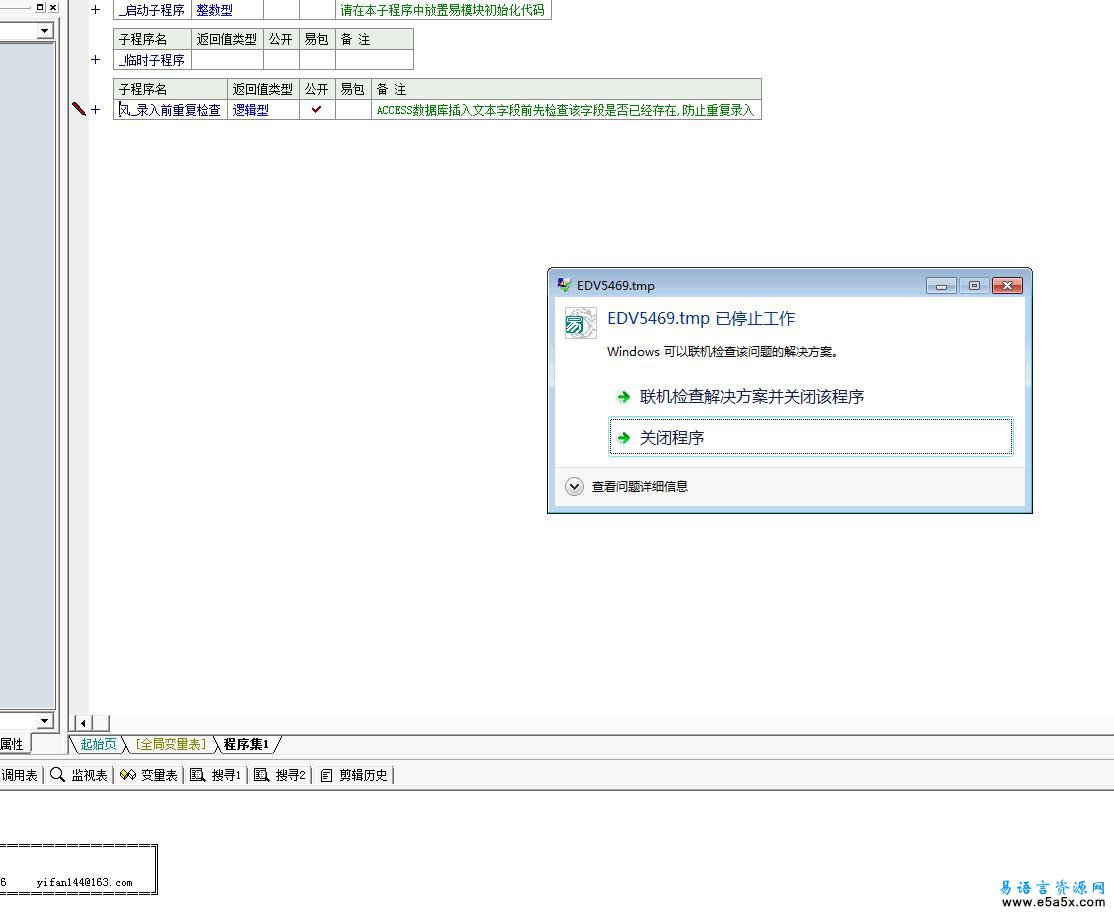Click the EDV5469.tmp dialog title icon

click(564, 285)
